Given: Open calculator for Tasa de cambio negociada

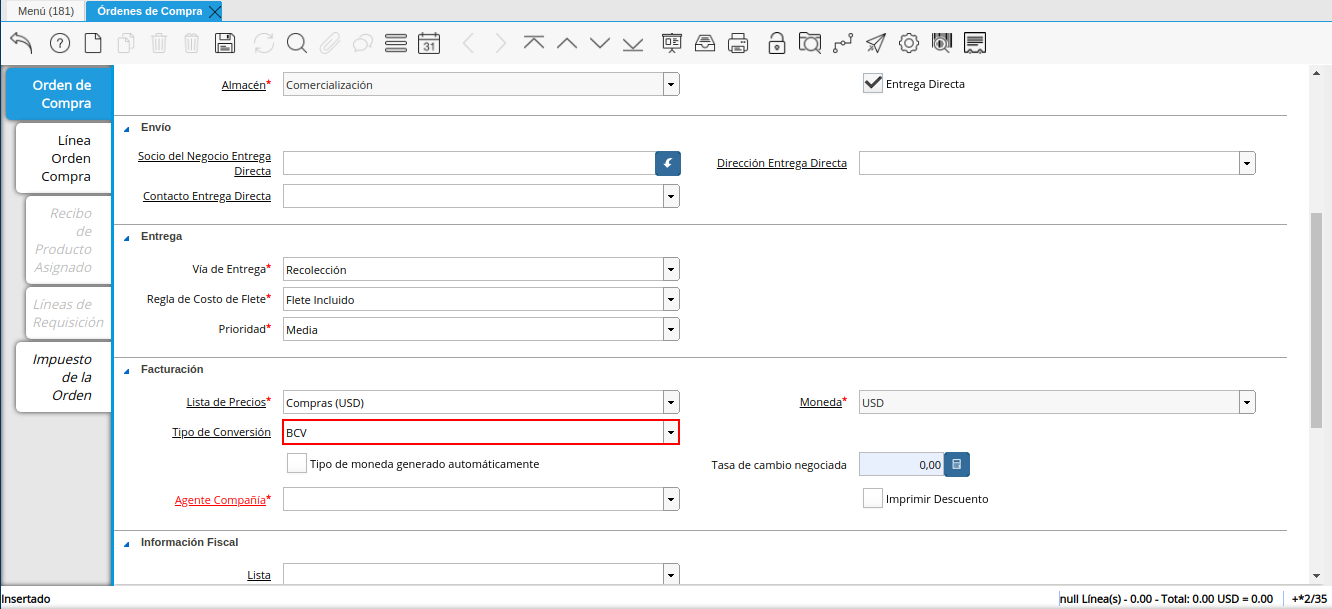Looking at the screenshot, I should [957, 464].
